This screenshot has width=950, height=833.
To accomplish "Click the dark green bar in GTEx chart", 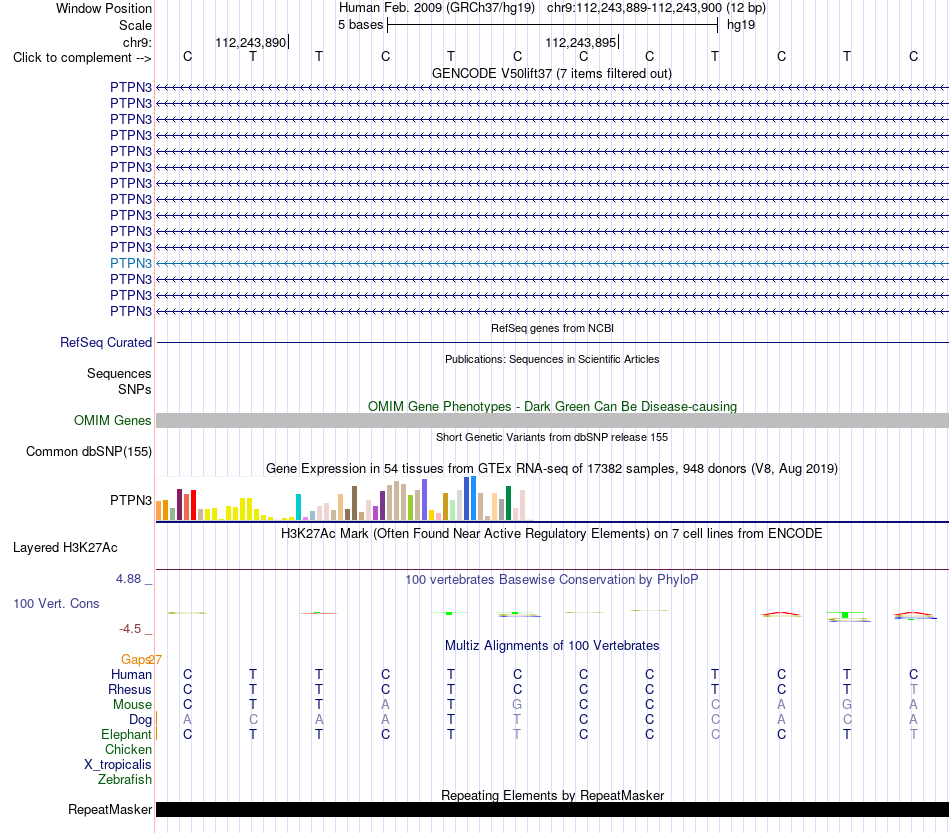I will tap(509, 503).
